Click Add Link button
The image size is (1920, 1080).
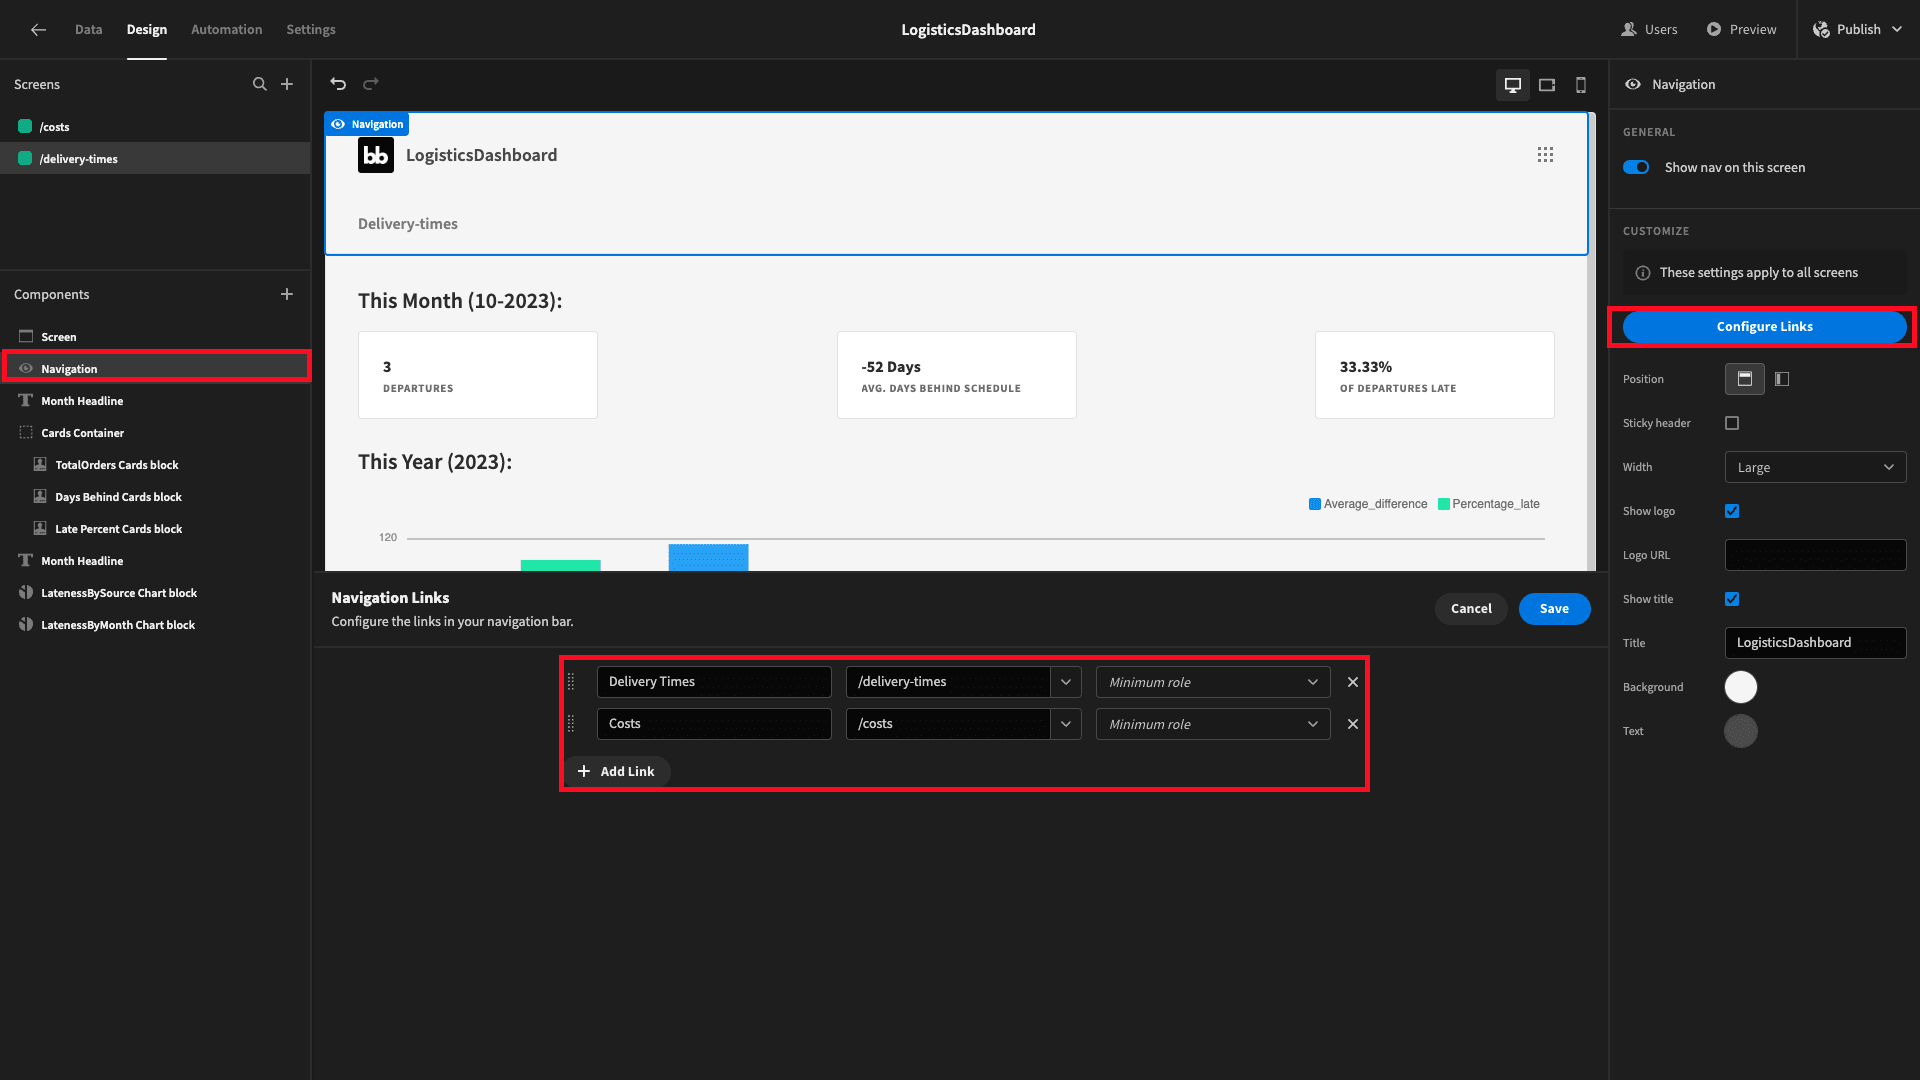(x=617, y=771)
